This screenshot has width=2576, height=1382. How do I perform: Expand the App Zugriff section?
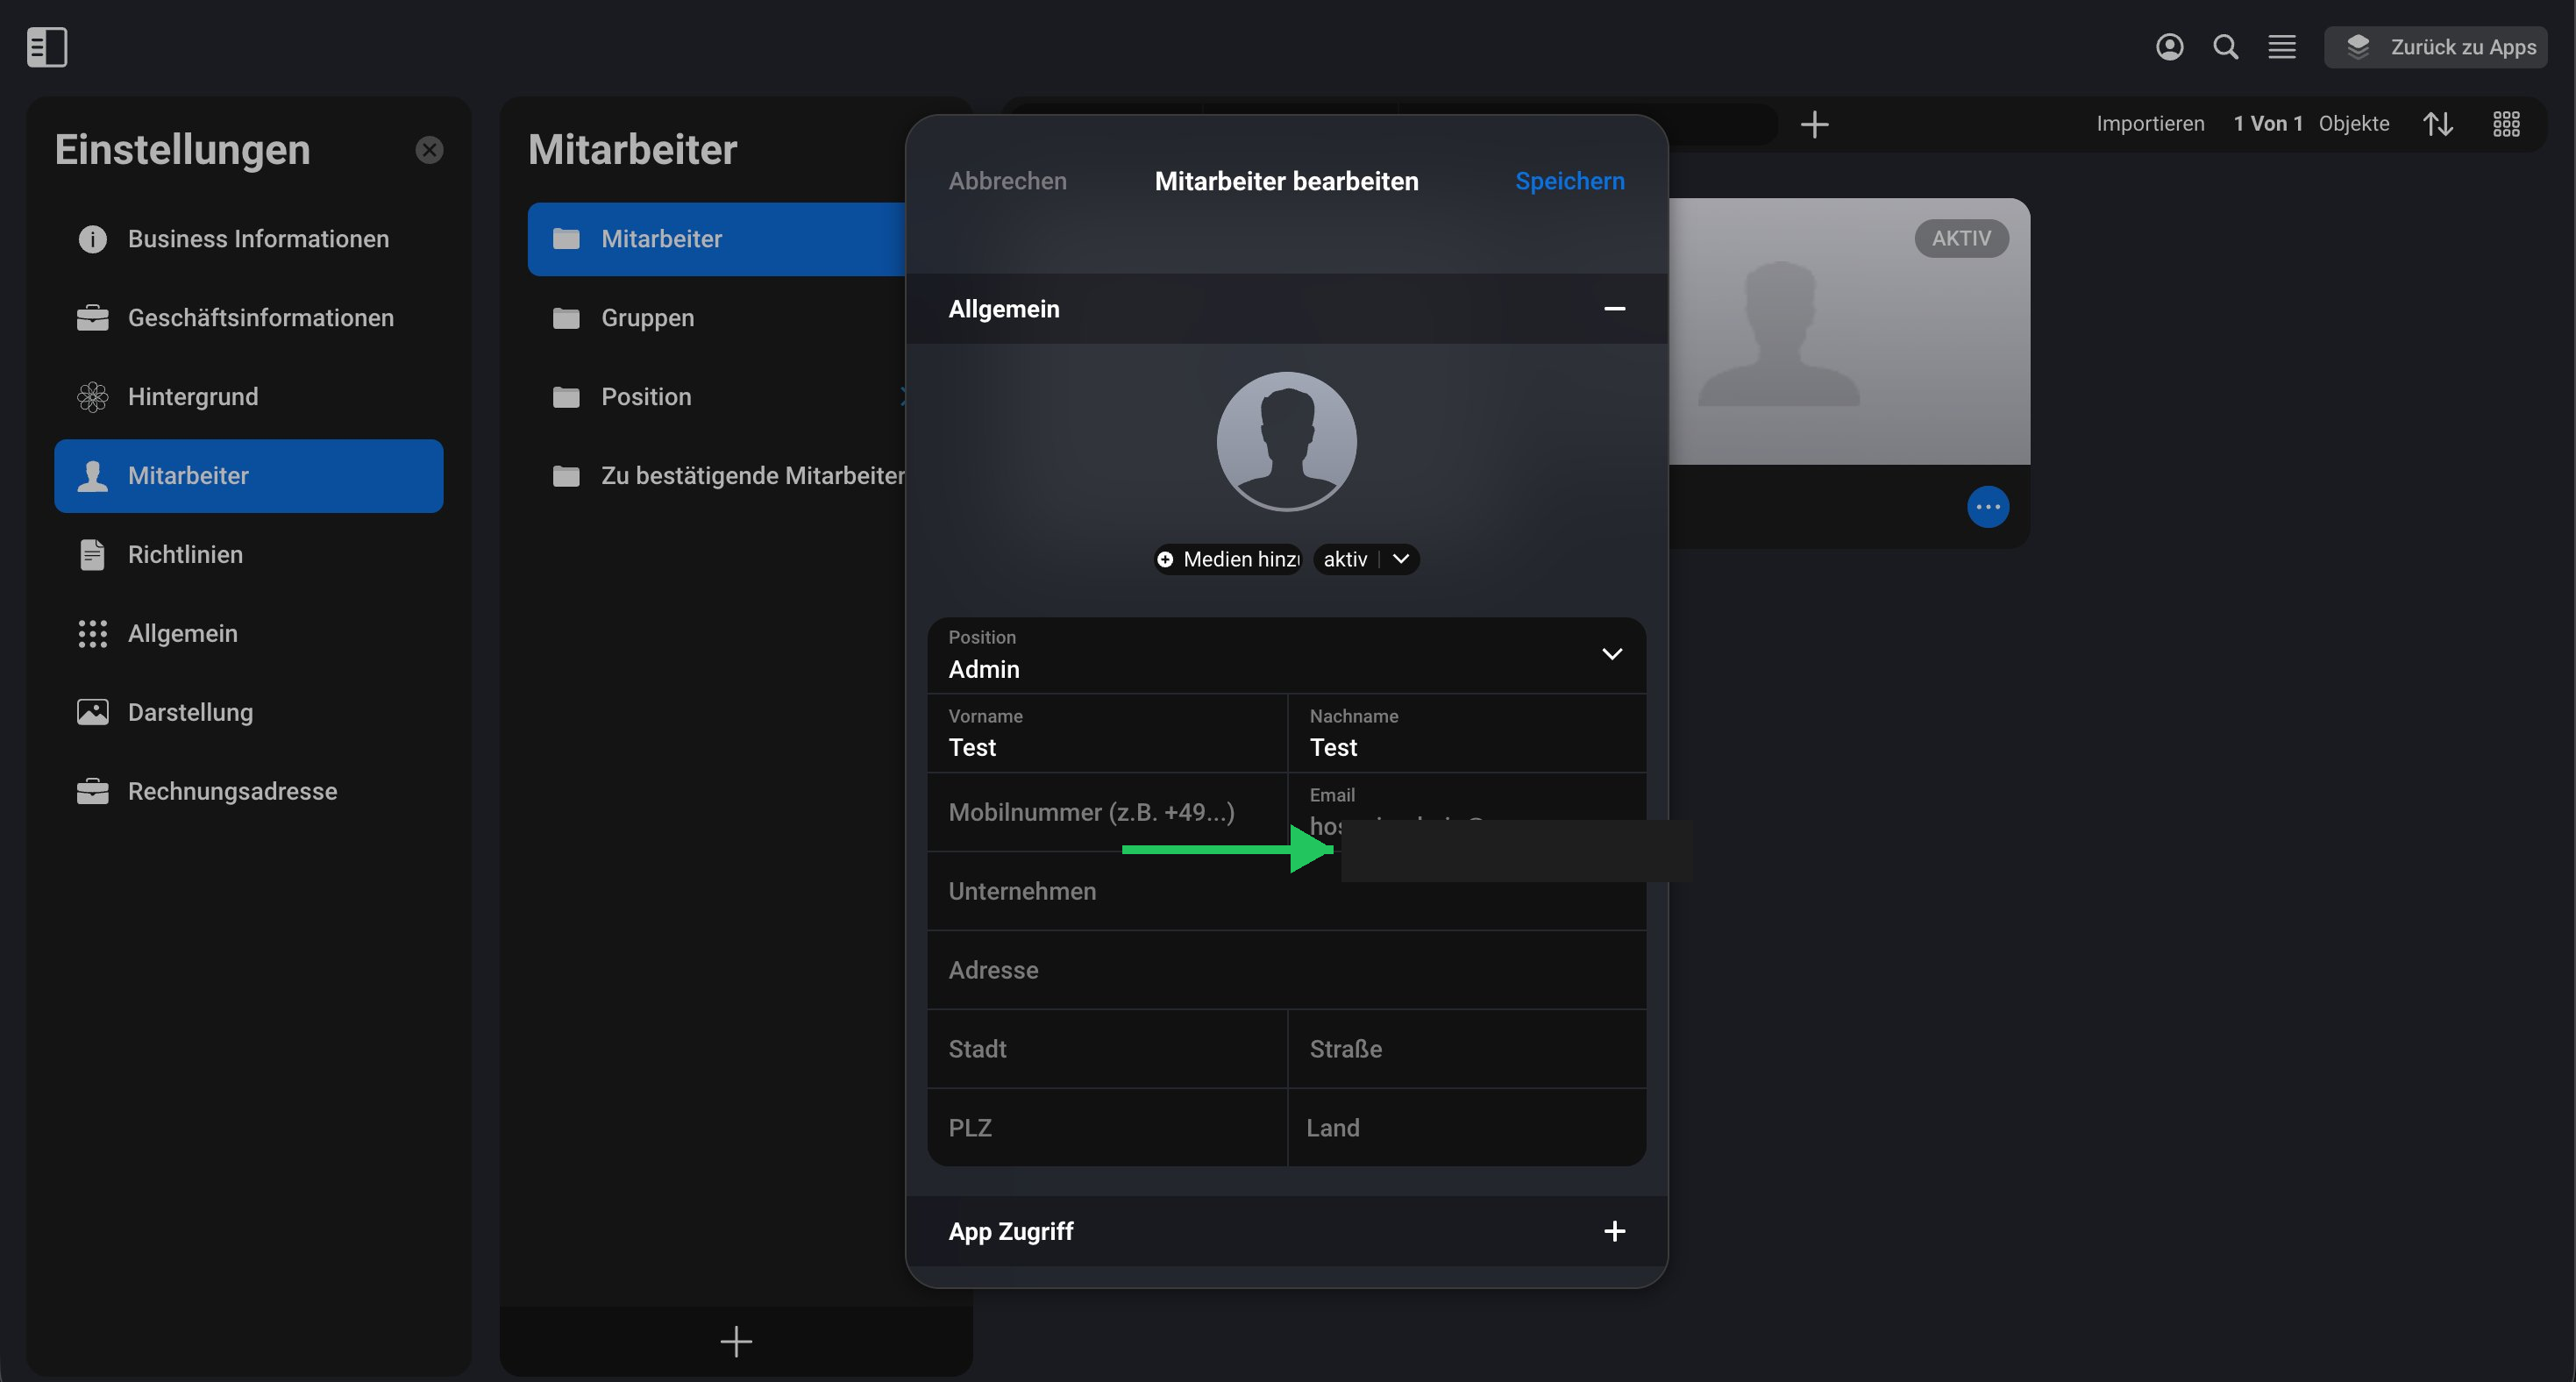[x=1613, y=1231]
